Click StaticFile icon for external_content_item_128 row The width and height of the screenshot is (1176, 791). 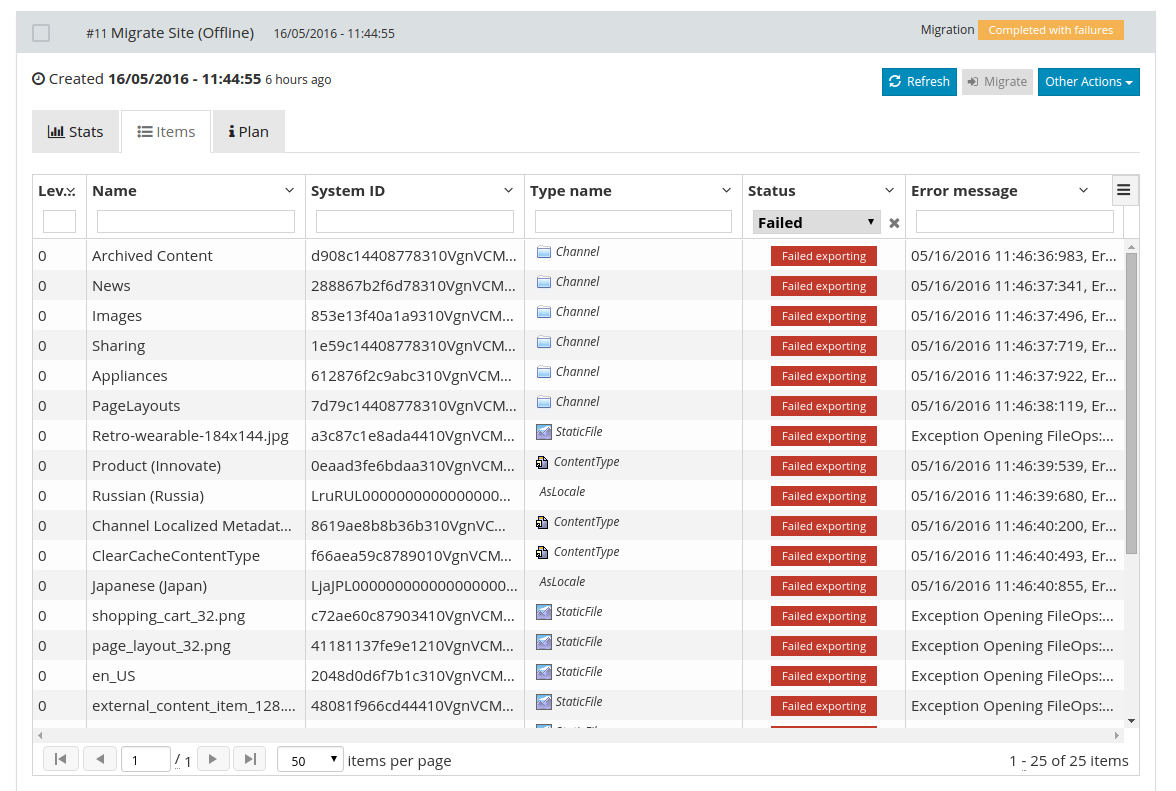tap(544, 702)
